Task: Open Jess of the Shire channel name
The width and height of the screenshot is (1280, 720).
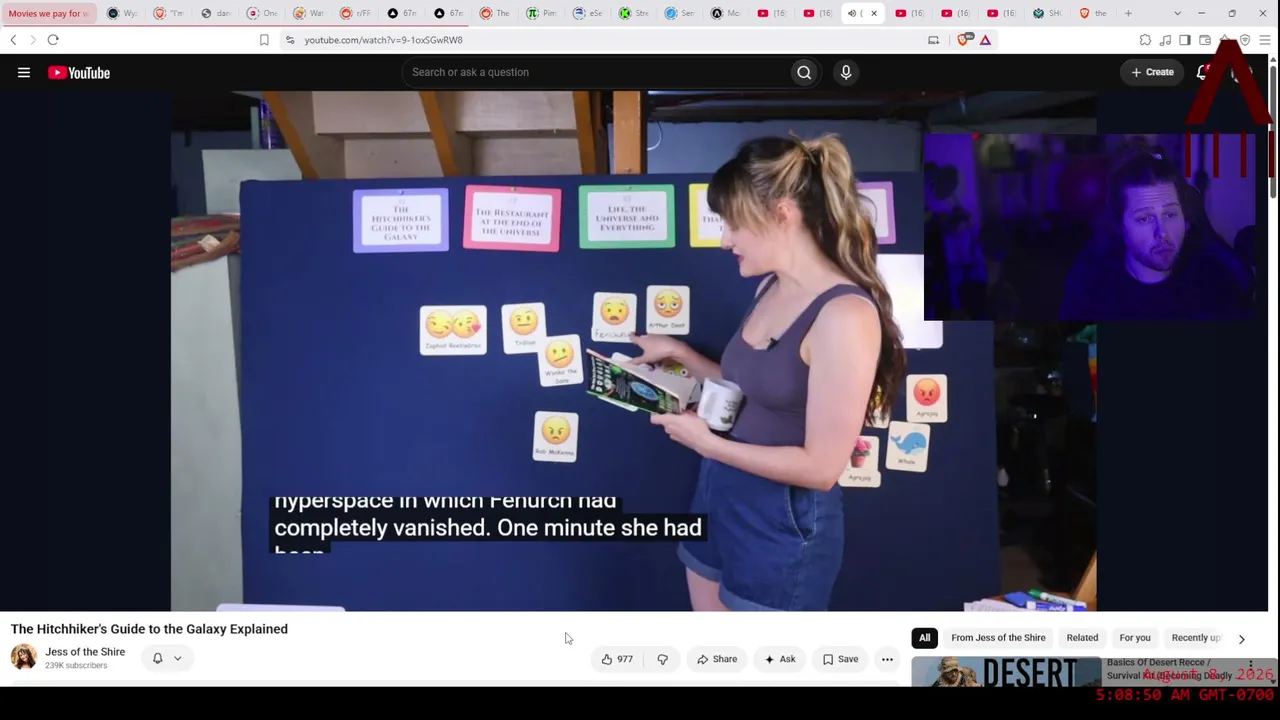Action: (x=85, y=652)
